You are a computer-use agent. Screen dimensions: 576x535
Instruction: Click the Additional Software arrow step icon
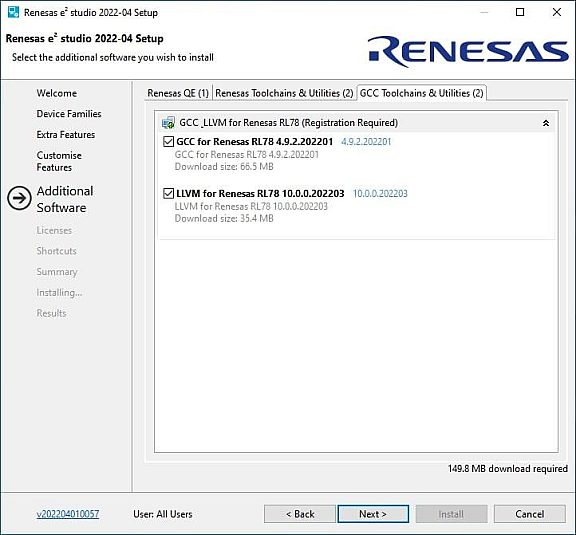[19, 198]
